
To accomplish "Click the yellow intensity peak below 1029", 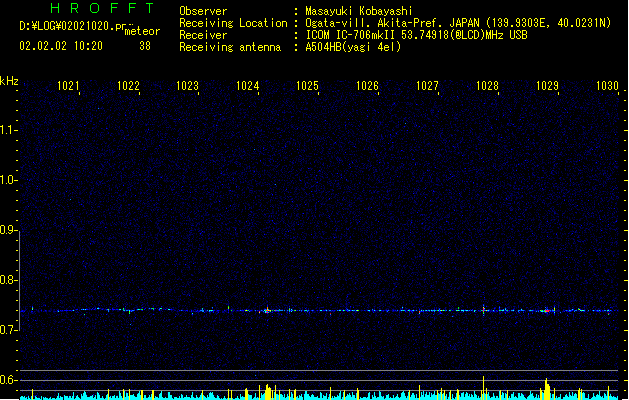I will tap(547, 388).
